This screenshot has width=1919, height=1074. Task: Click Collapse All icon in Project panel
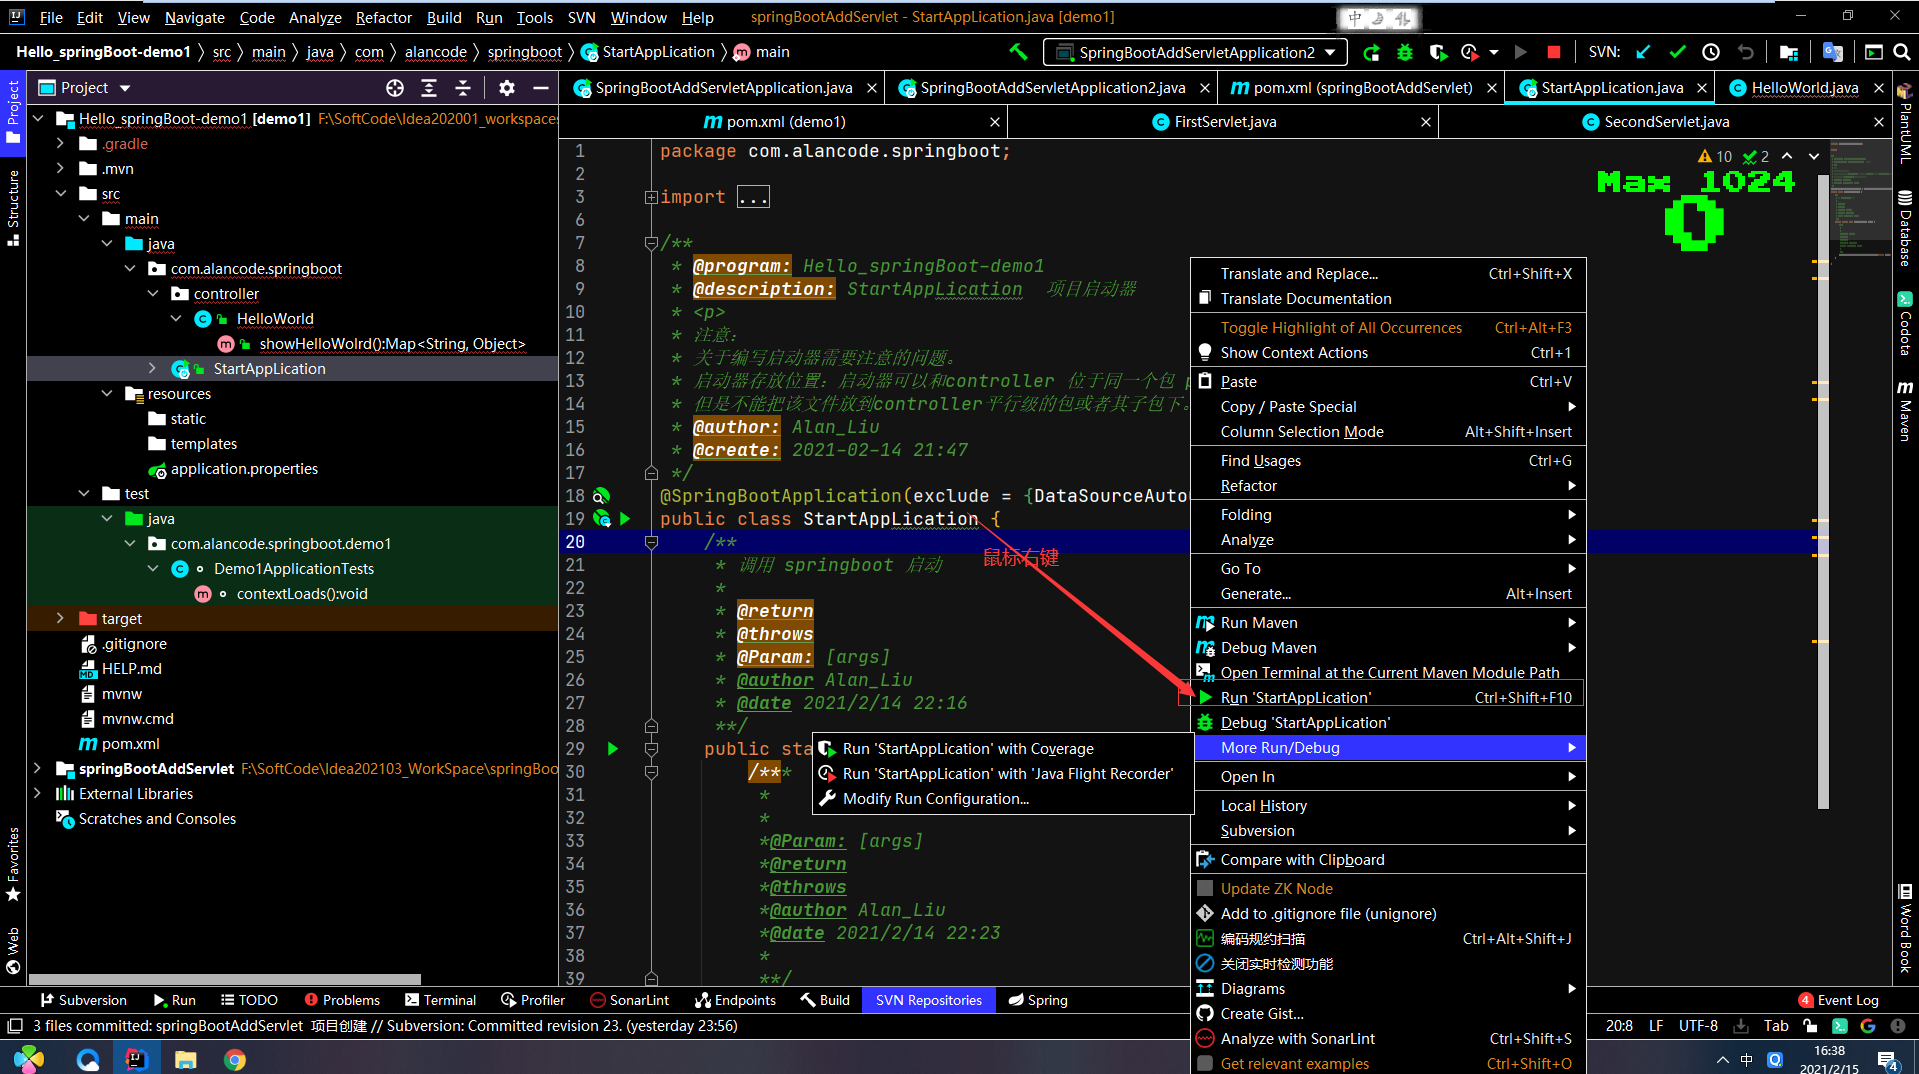click(x=463, y=88)
